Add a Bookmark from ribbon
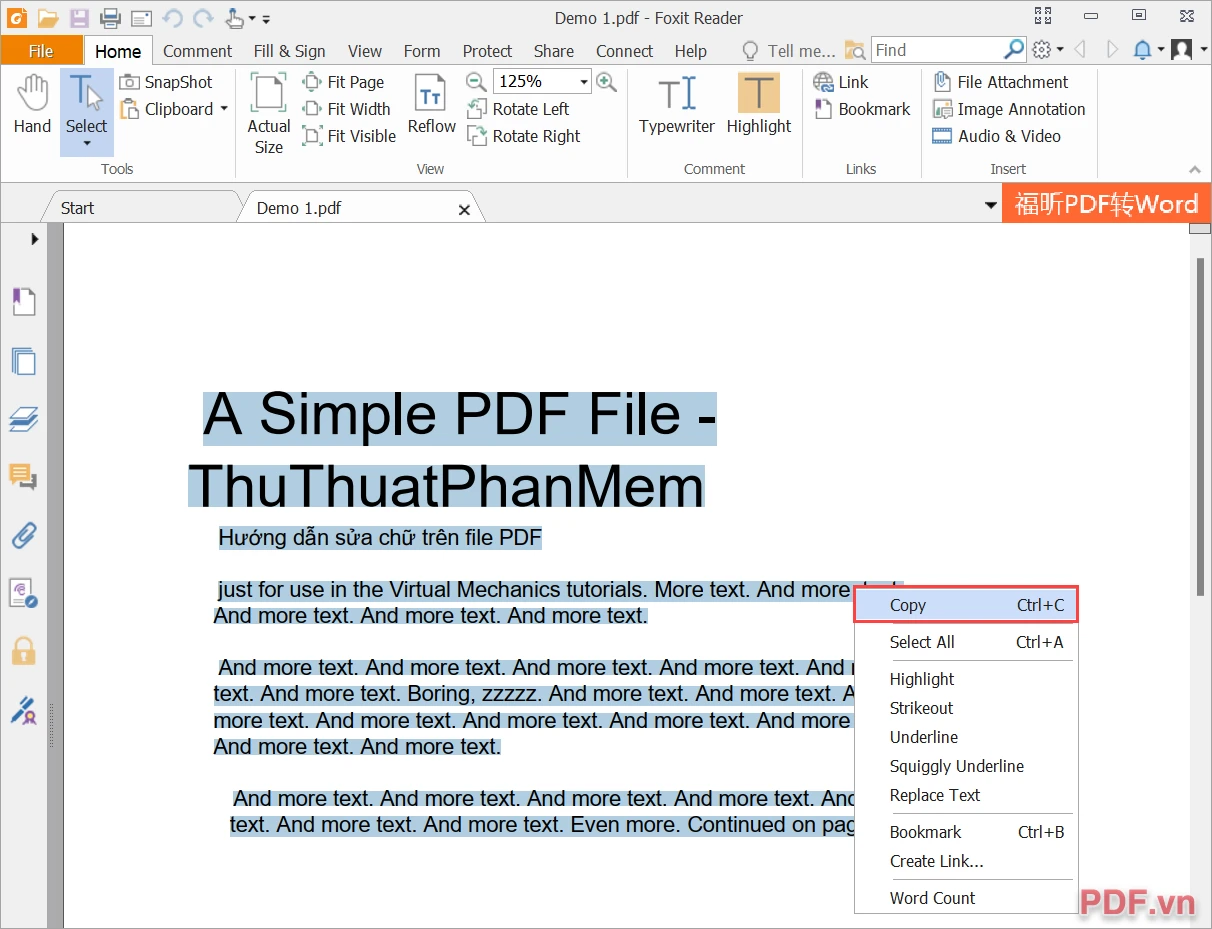Screen dimensions: 1212x929 pyautogui.click(x=862, y=109)
